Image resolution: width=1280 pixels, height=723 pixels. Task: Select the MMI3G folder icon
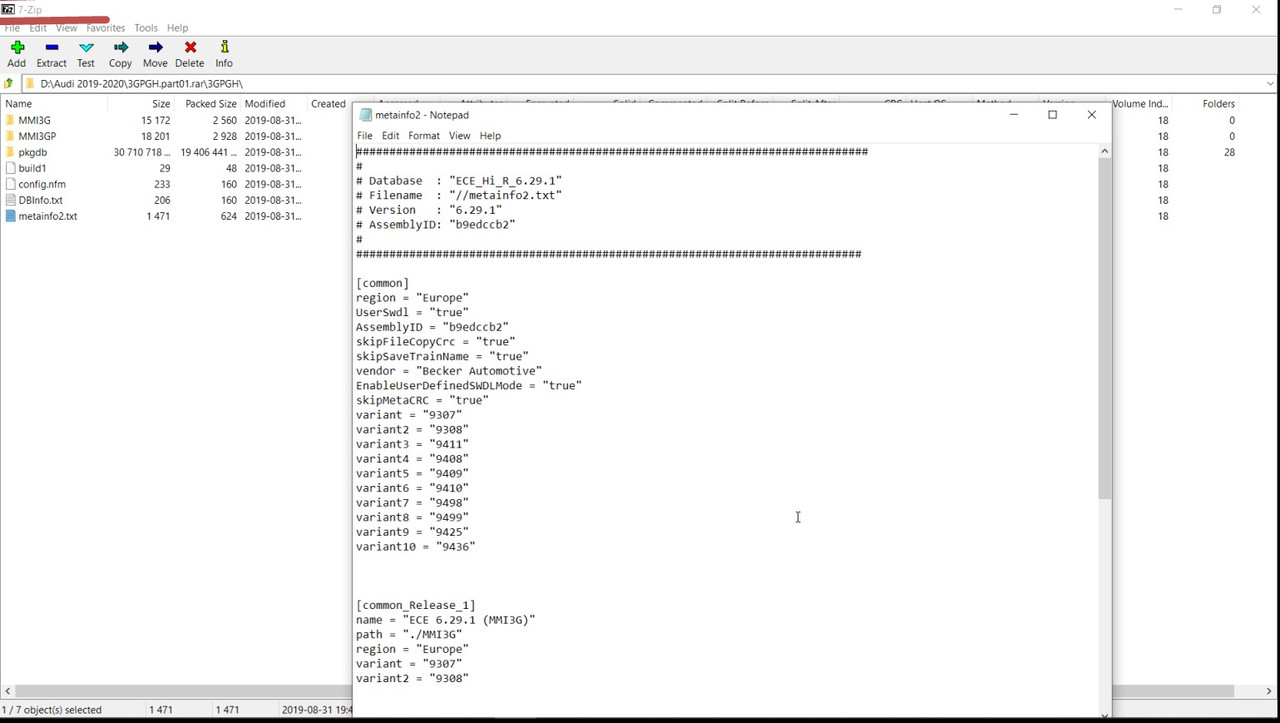pos(10,120)
